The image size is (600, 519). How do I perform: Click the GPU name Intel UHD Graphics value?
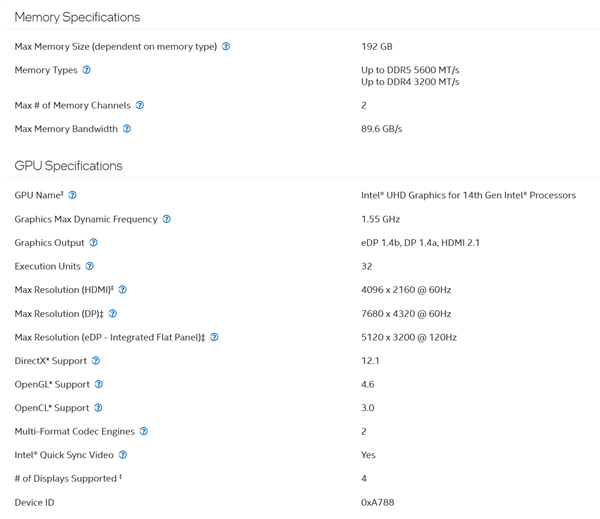(468, 195)
